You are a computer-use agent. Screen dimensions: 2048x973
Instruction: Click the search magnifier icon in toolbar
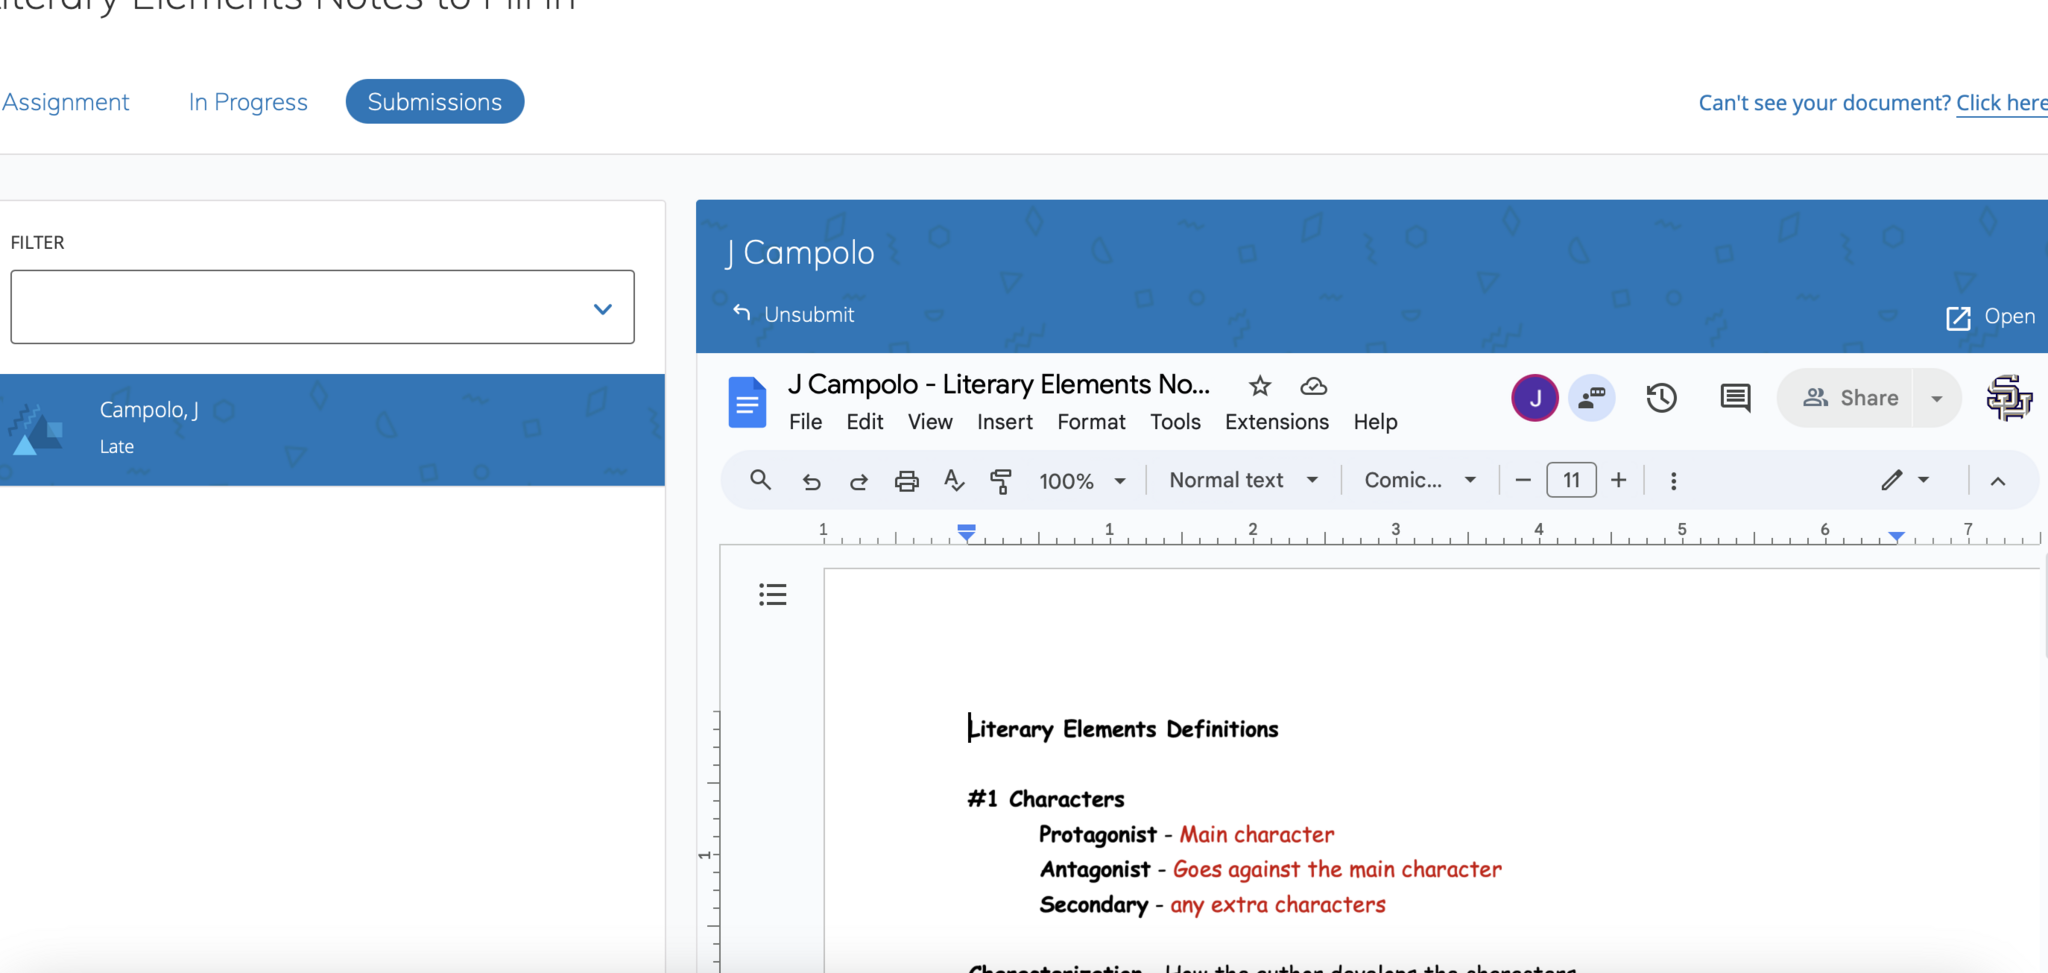[x=760, y=481]
